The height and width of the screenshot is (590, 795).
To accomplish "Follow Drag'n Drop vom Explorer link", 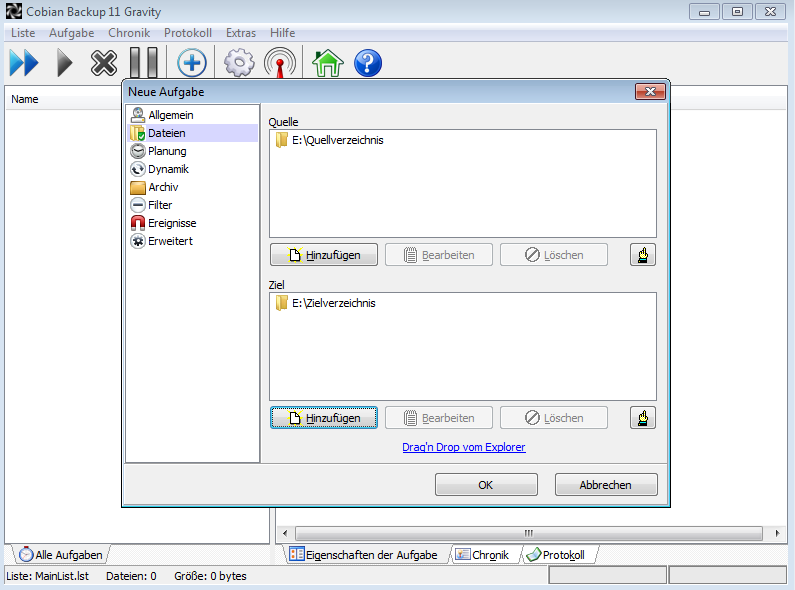I will coord(463,447).
